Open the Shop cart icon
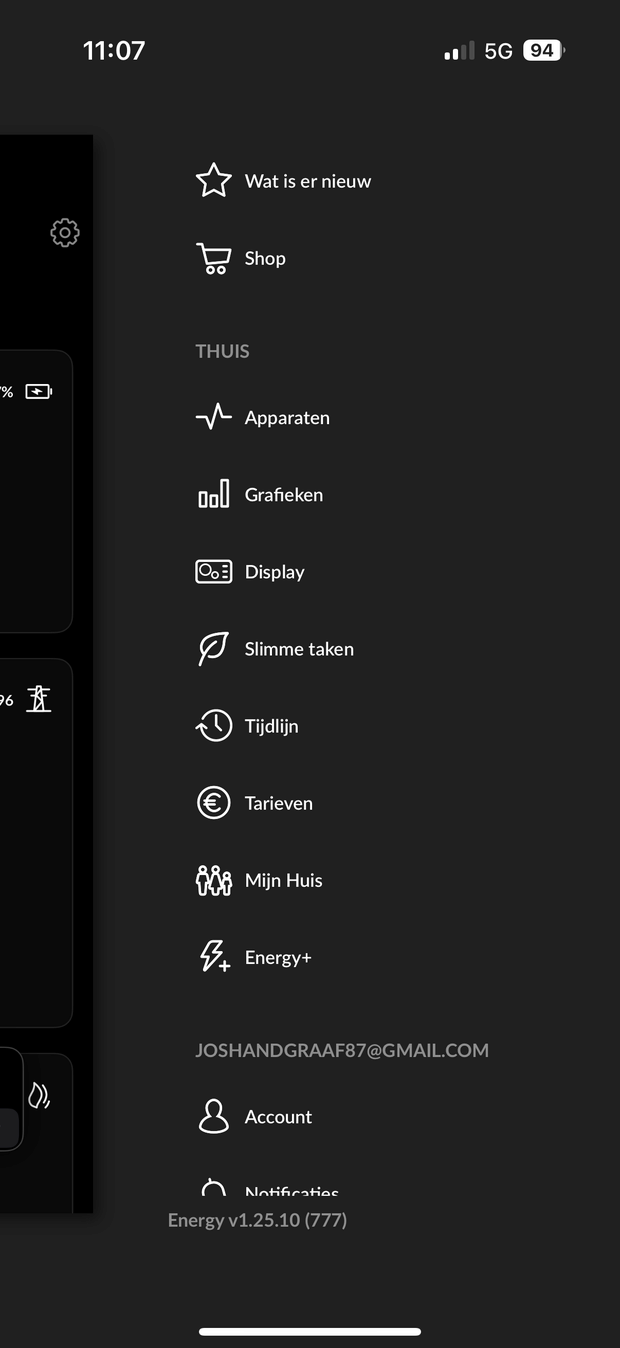The image size is (620, 1348). 213,258
